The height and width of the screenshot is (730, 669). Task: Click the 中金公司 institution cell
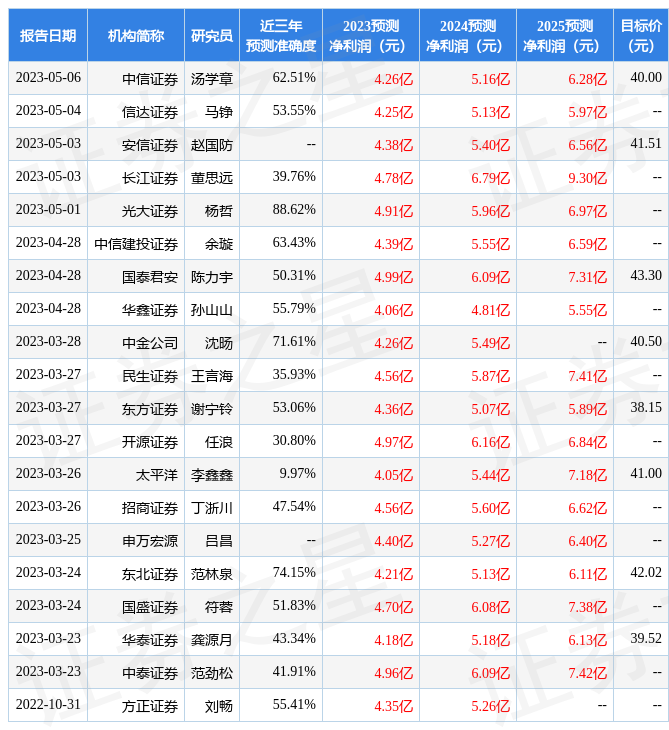(x=150, y=342)
